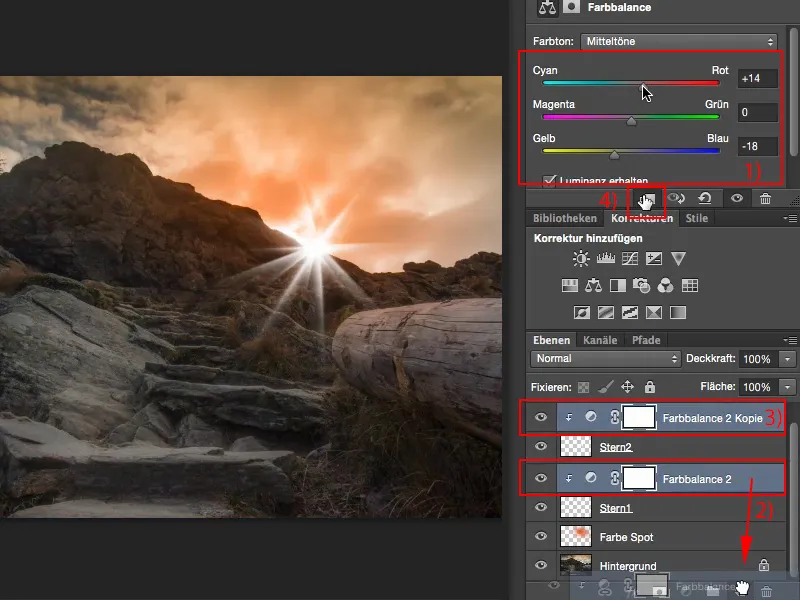Add a Channel Mixer adjustment (three circles)
This screenshot has width=800, height=600.
[x=665, y=286]
